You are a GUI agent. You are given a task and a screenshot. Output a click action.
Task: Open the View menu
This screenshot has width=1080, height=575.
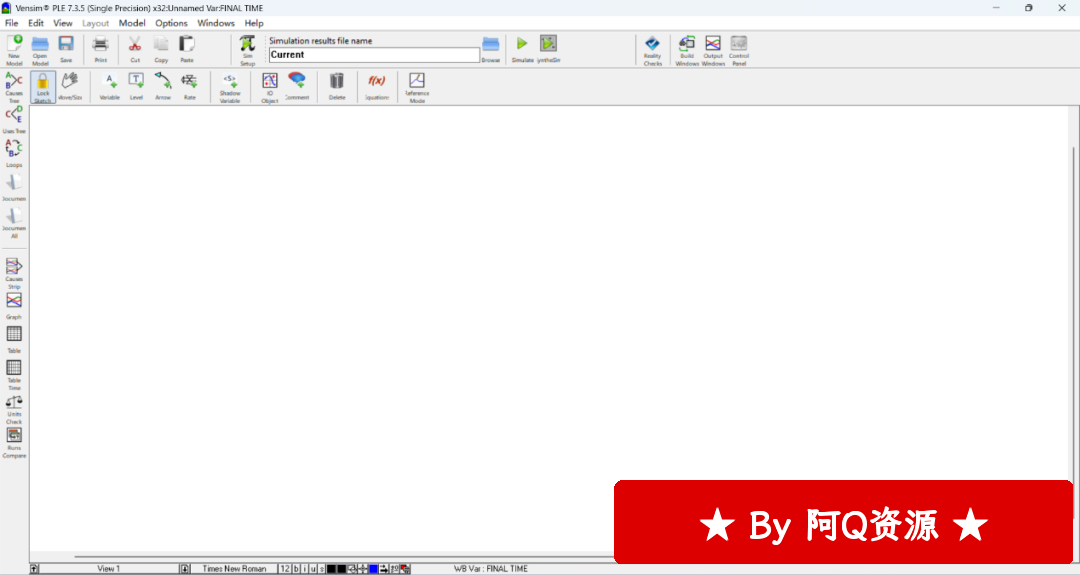pos(63,23)
